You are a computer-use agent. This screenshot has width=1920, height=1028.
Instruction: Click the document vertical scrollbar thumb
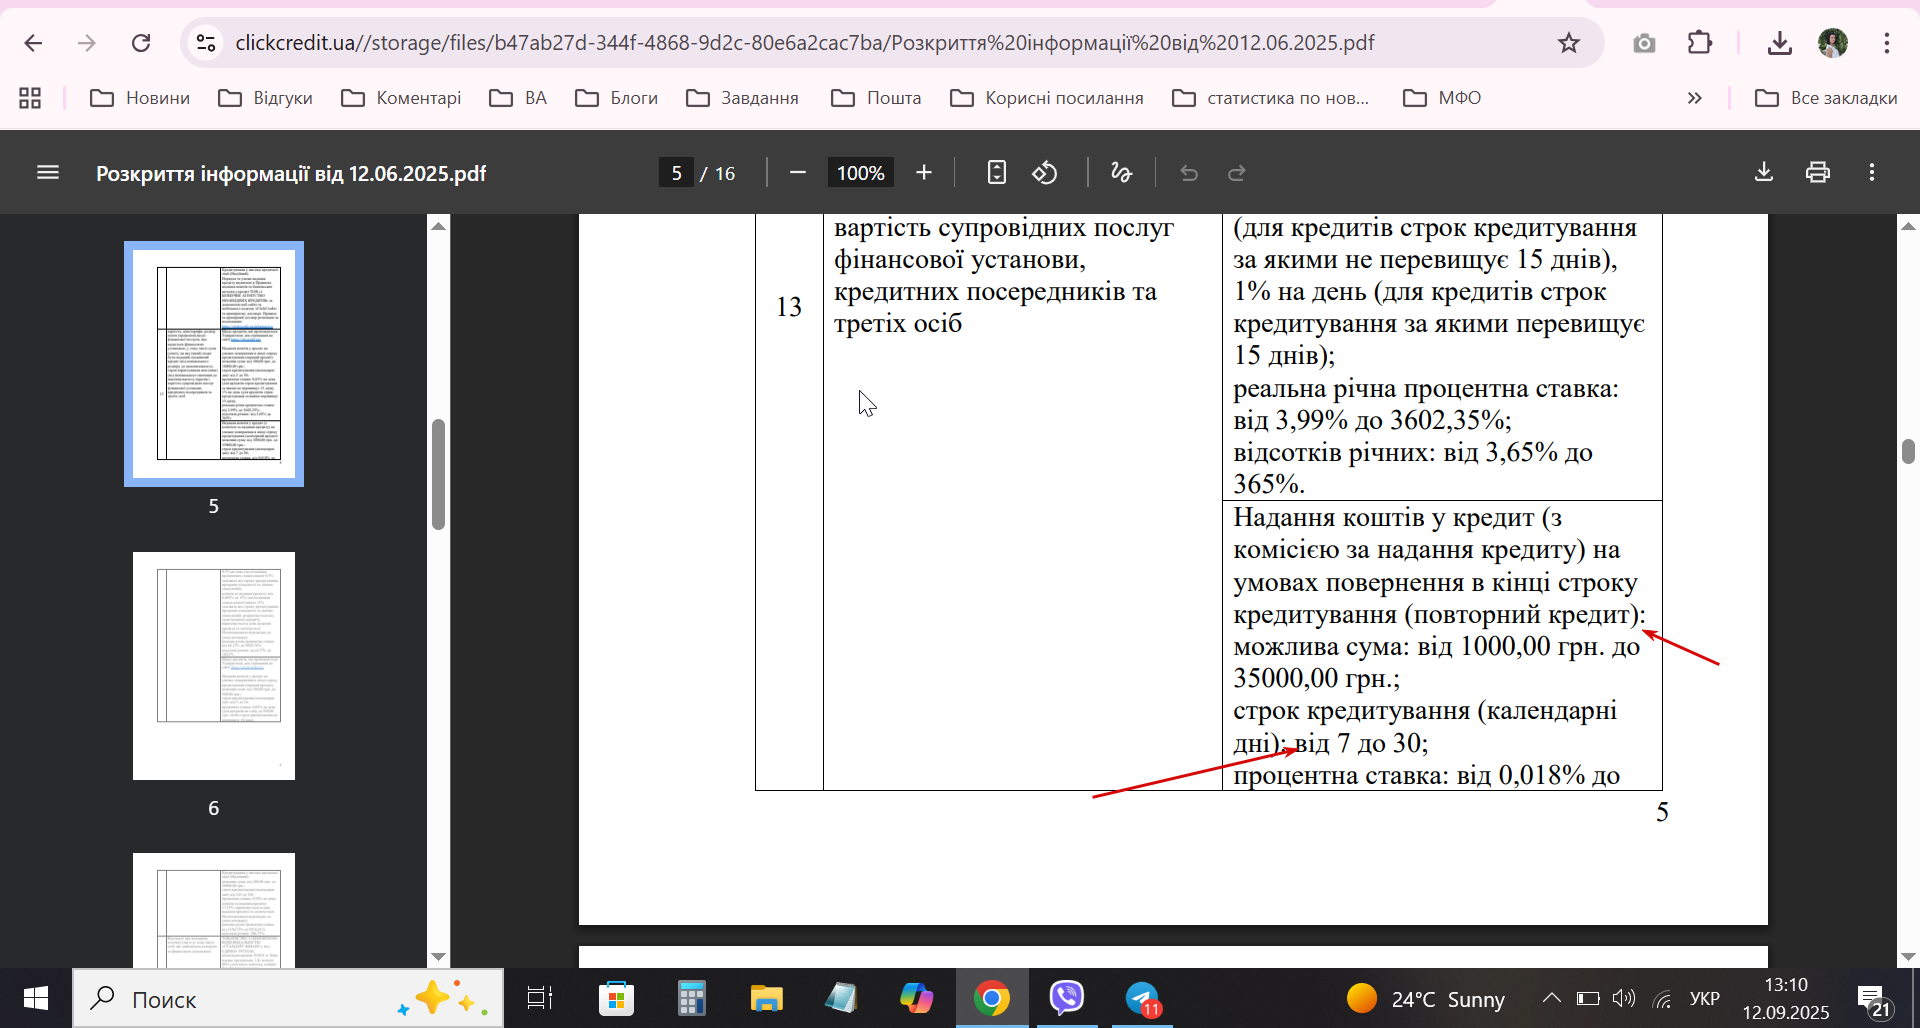click(1908, 451)
